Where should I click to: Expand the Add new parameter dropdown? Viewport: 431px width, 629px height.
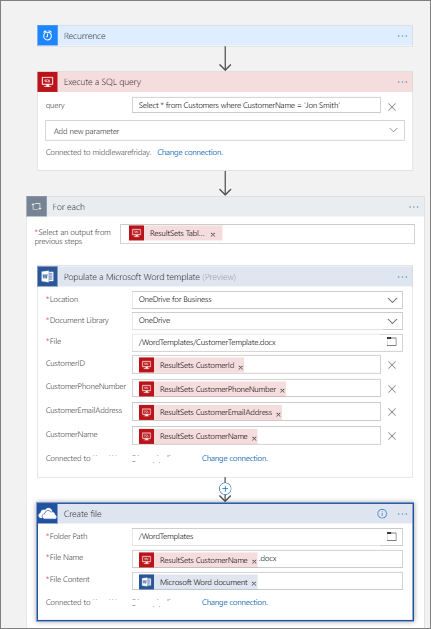point(393,130)
